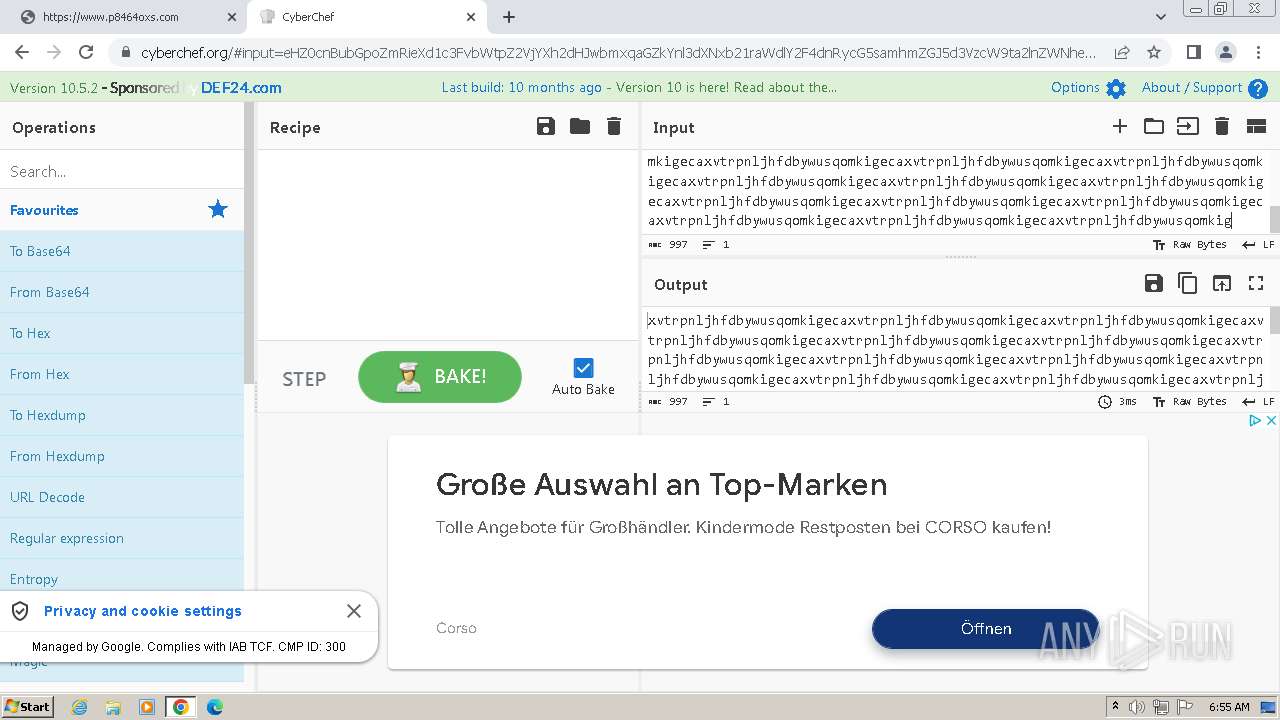Screen dimensions: 1280x720
Task: Open Internet Explorer from taskbar
Action: (80, 707)
